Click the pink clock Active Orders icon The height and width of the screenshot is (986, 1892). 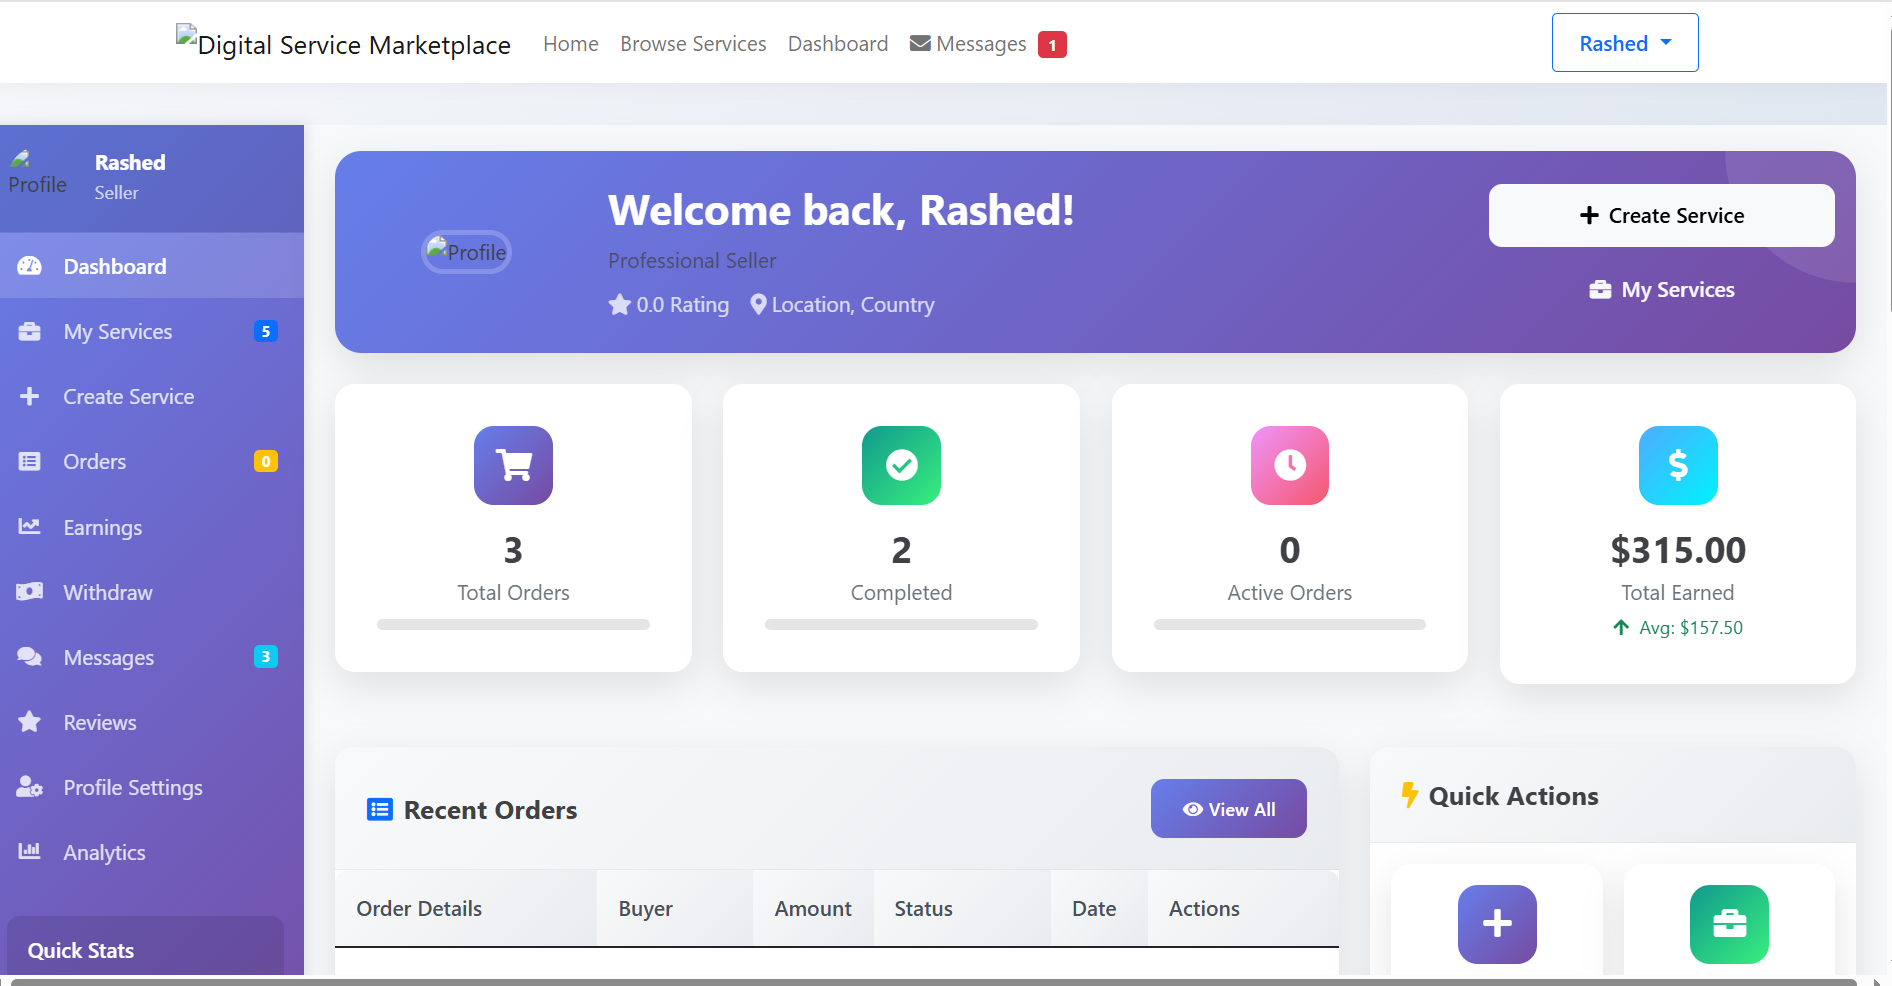pos(1289,465)
